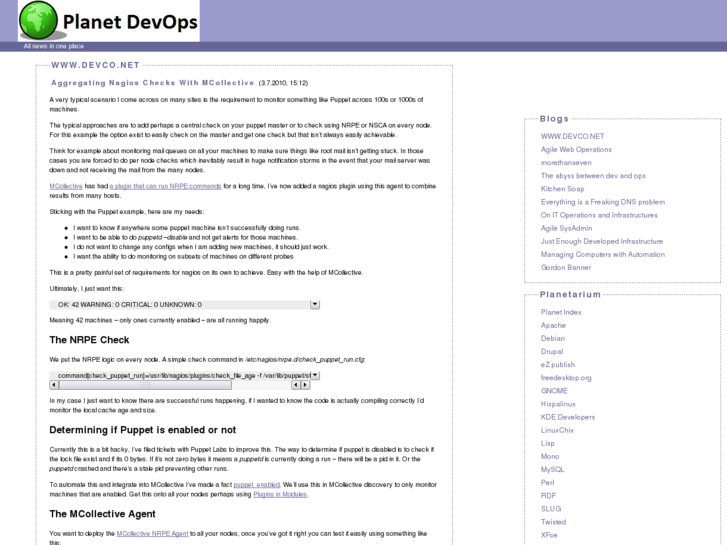Open the Mono planet link
The height and width of the screenshot is (545, 727).
coord(550,456)
